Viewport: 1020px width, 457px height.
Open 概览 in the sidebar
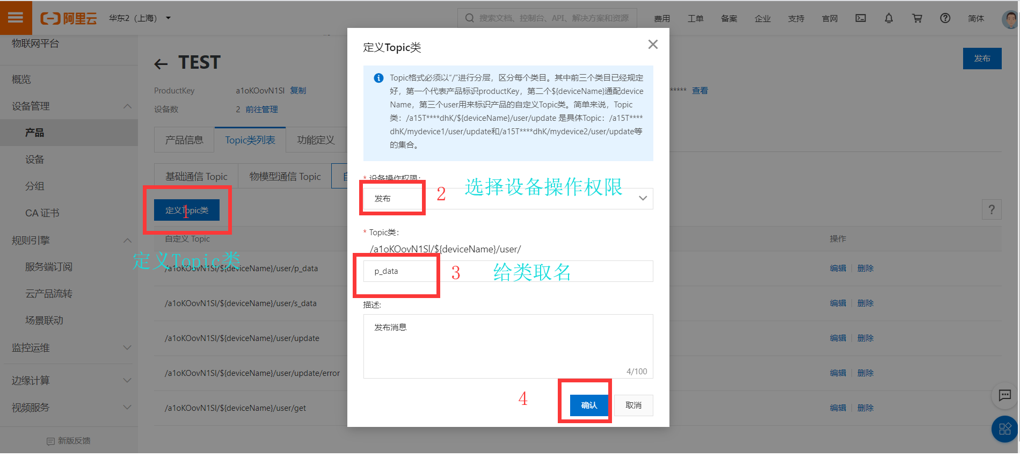click(21, 80)
